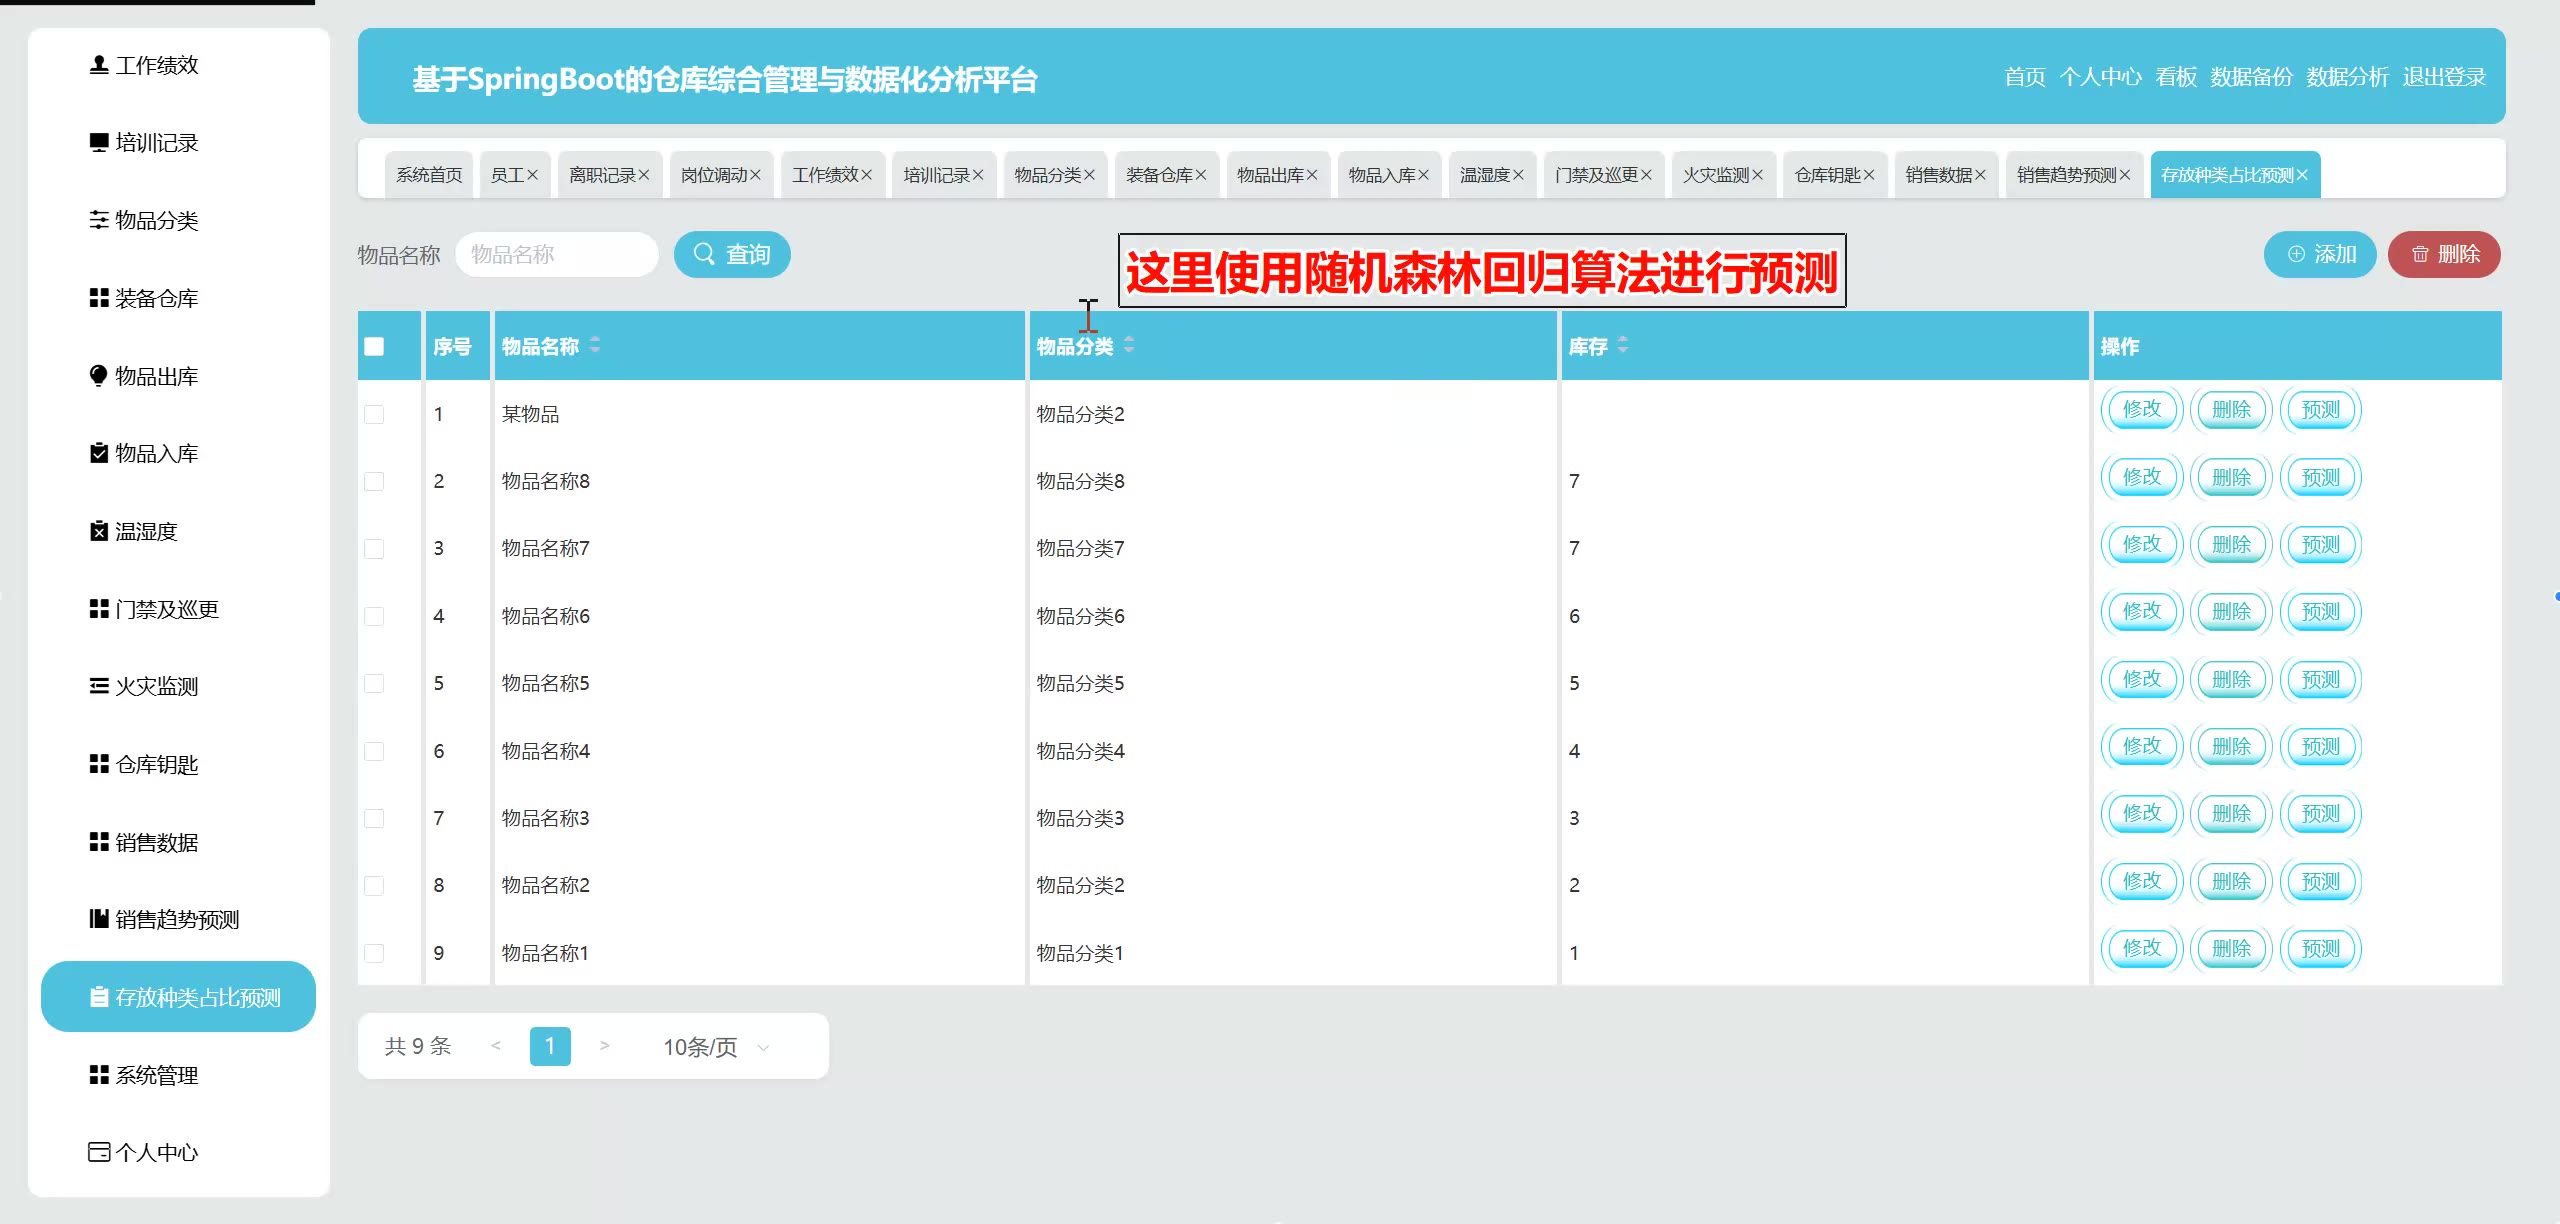Click the 添加 button

[2319, 254]
